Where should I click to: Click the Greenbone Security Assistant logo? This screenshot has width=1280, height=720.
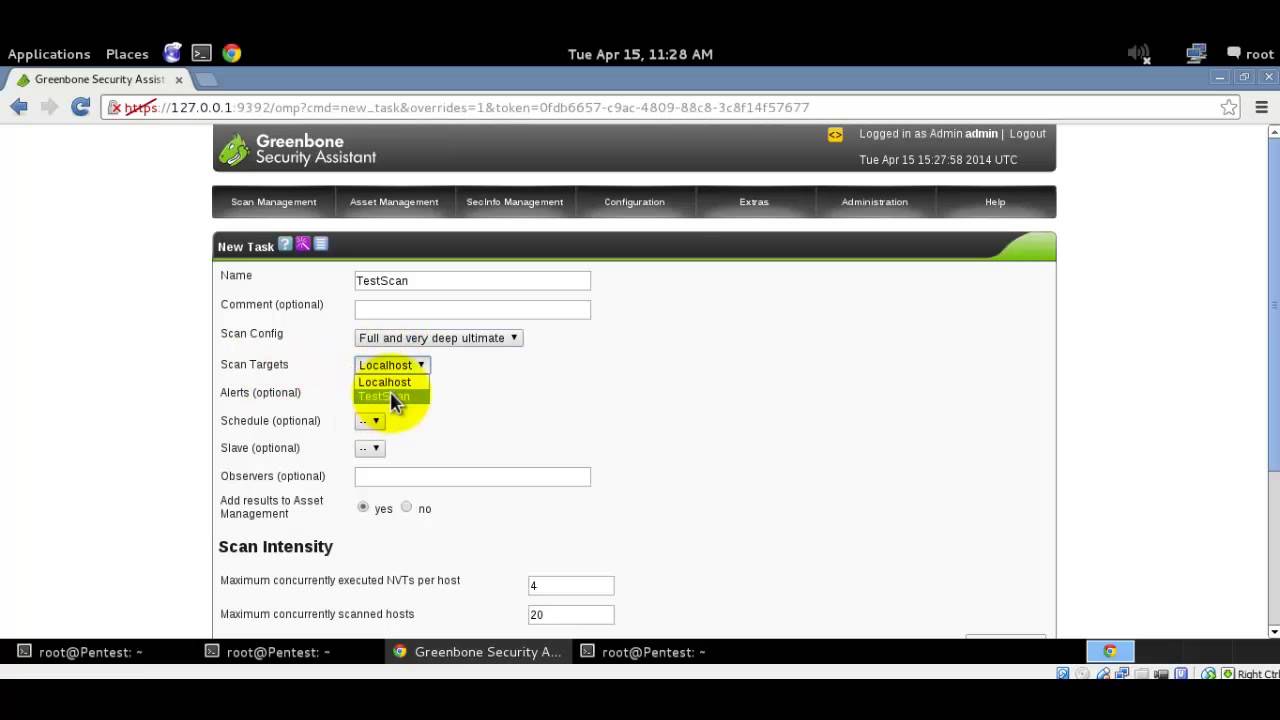297,149
